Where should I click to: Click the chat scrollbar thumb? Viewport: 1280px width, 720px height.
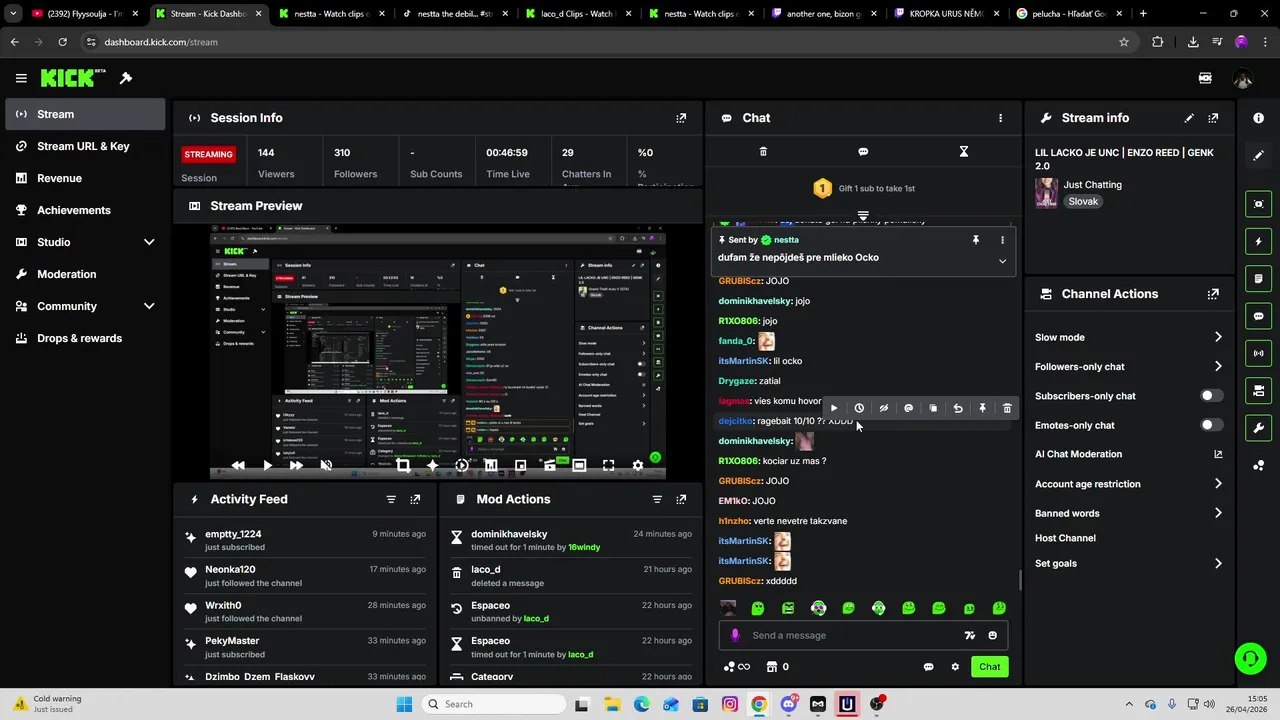pyautogui.click(x=1020, y=580)
